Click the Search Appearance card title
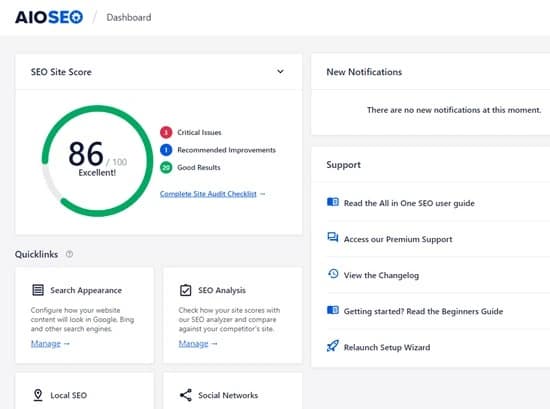Image resolution: width=550 pixels, height=409 pixels. pyautogui.click(x=86, y=290)
